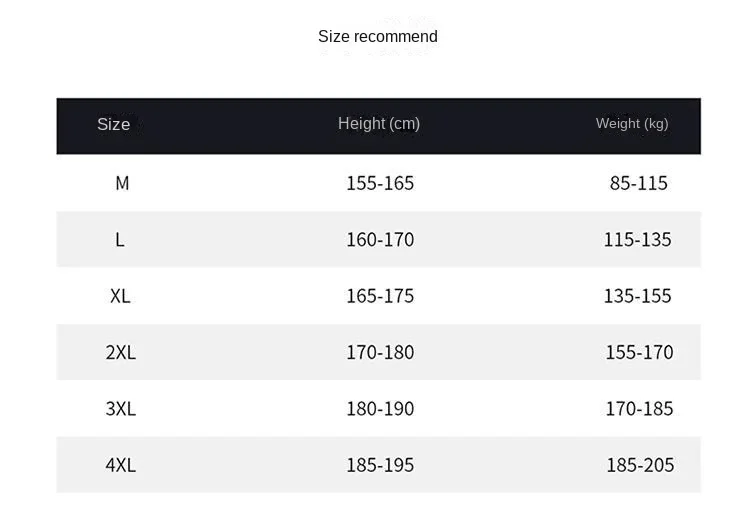
Task: Select the Height (cm) column header
Action: pos(379,124)
